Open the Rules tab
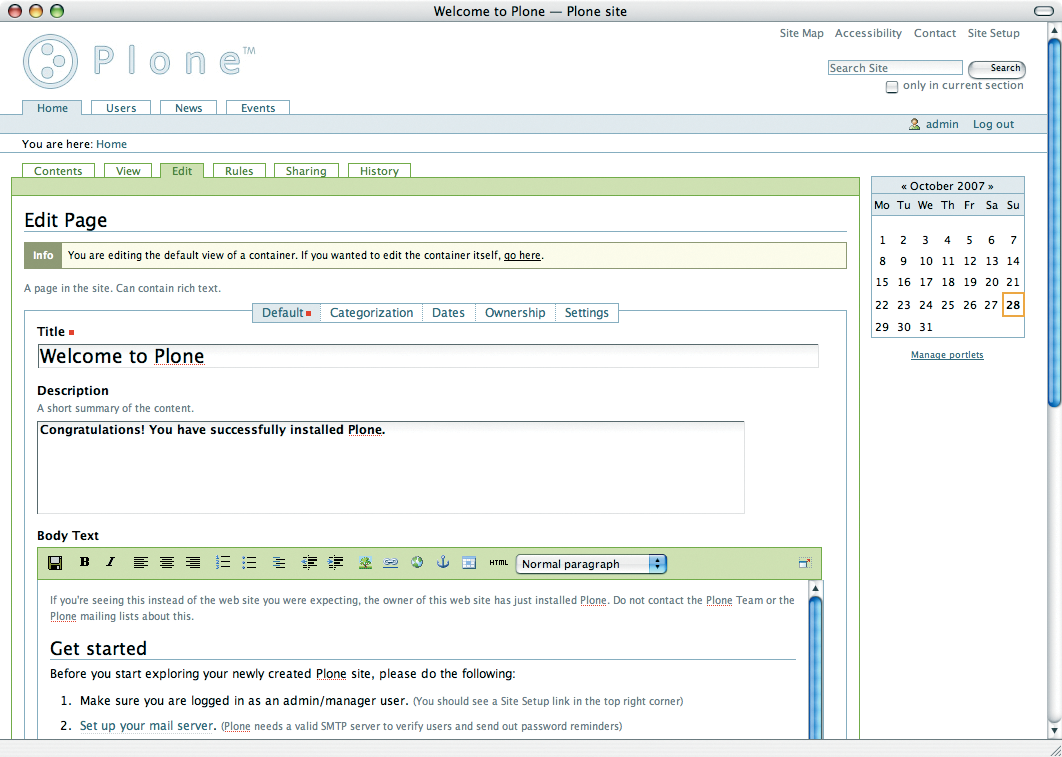The image size is (1062, 757). (239, 171)
